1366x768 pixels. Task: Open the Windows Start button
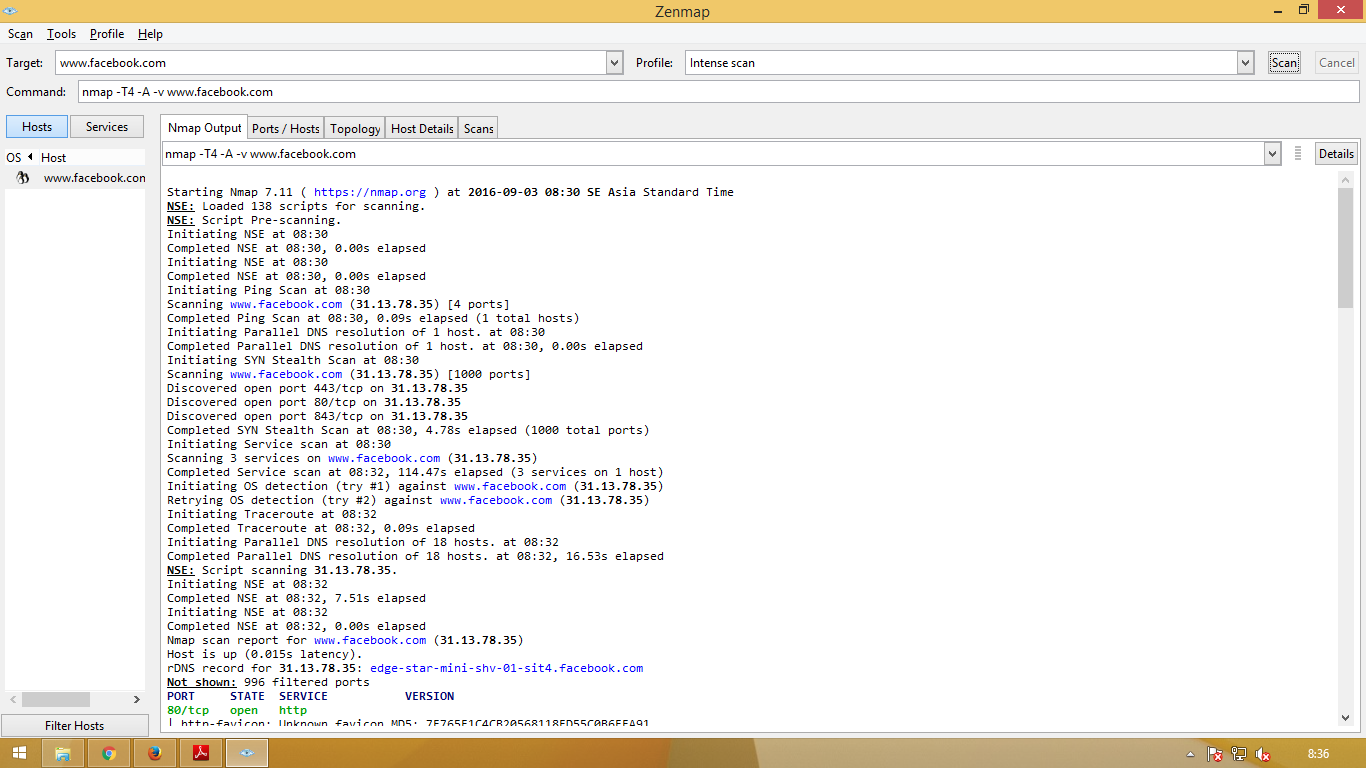coord(19,753)
